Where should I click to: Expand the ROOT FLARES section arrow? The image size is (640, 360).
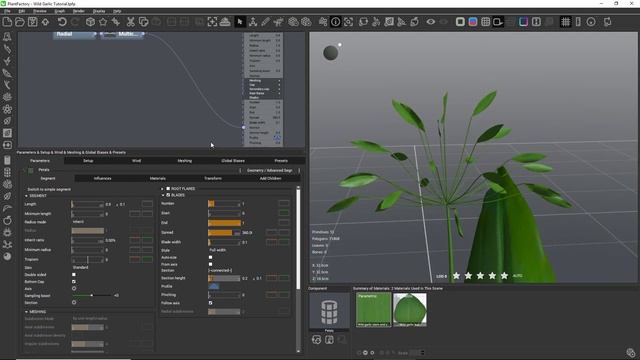[162, 189]
